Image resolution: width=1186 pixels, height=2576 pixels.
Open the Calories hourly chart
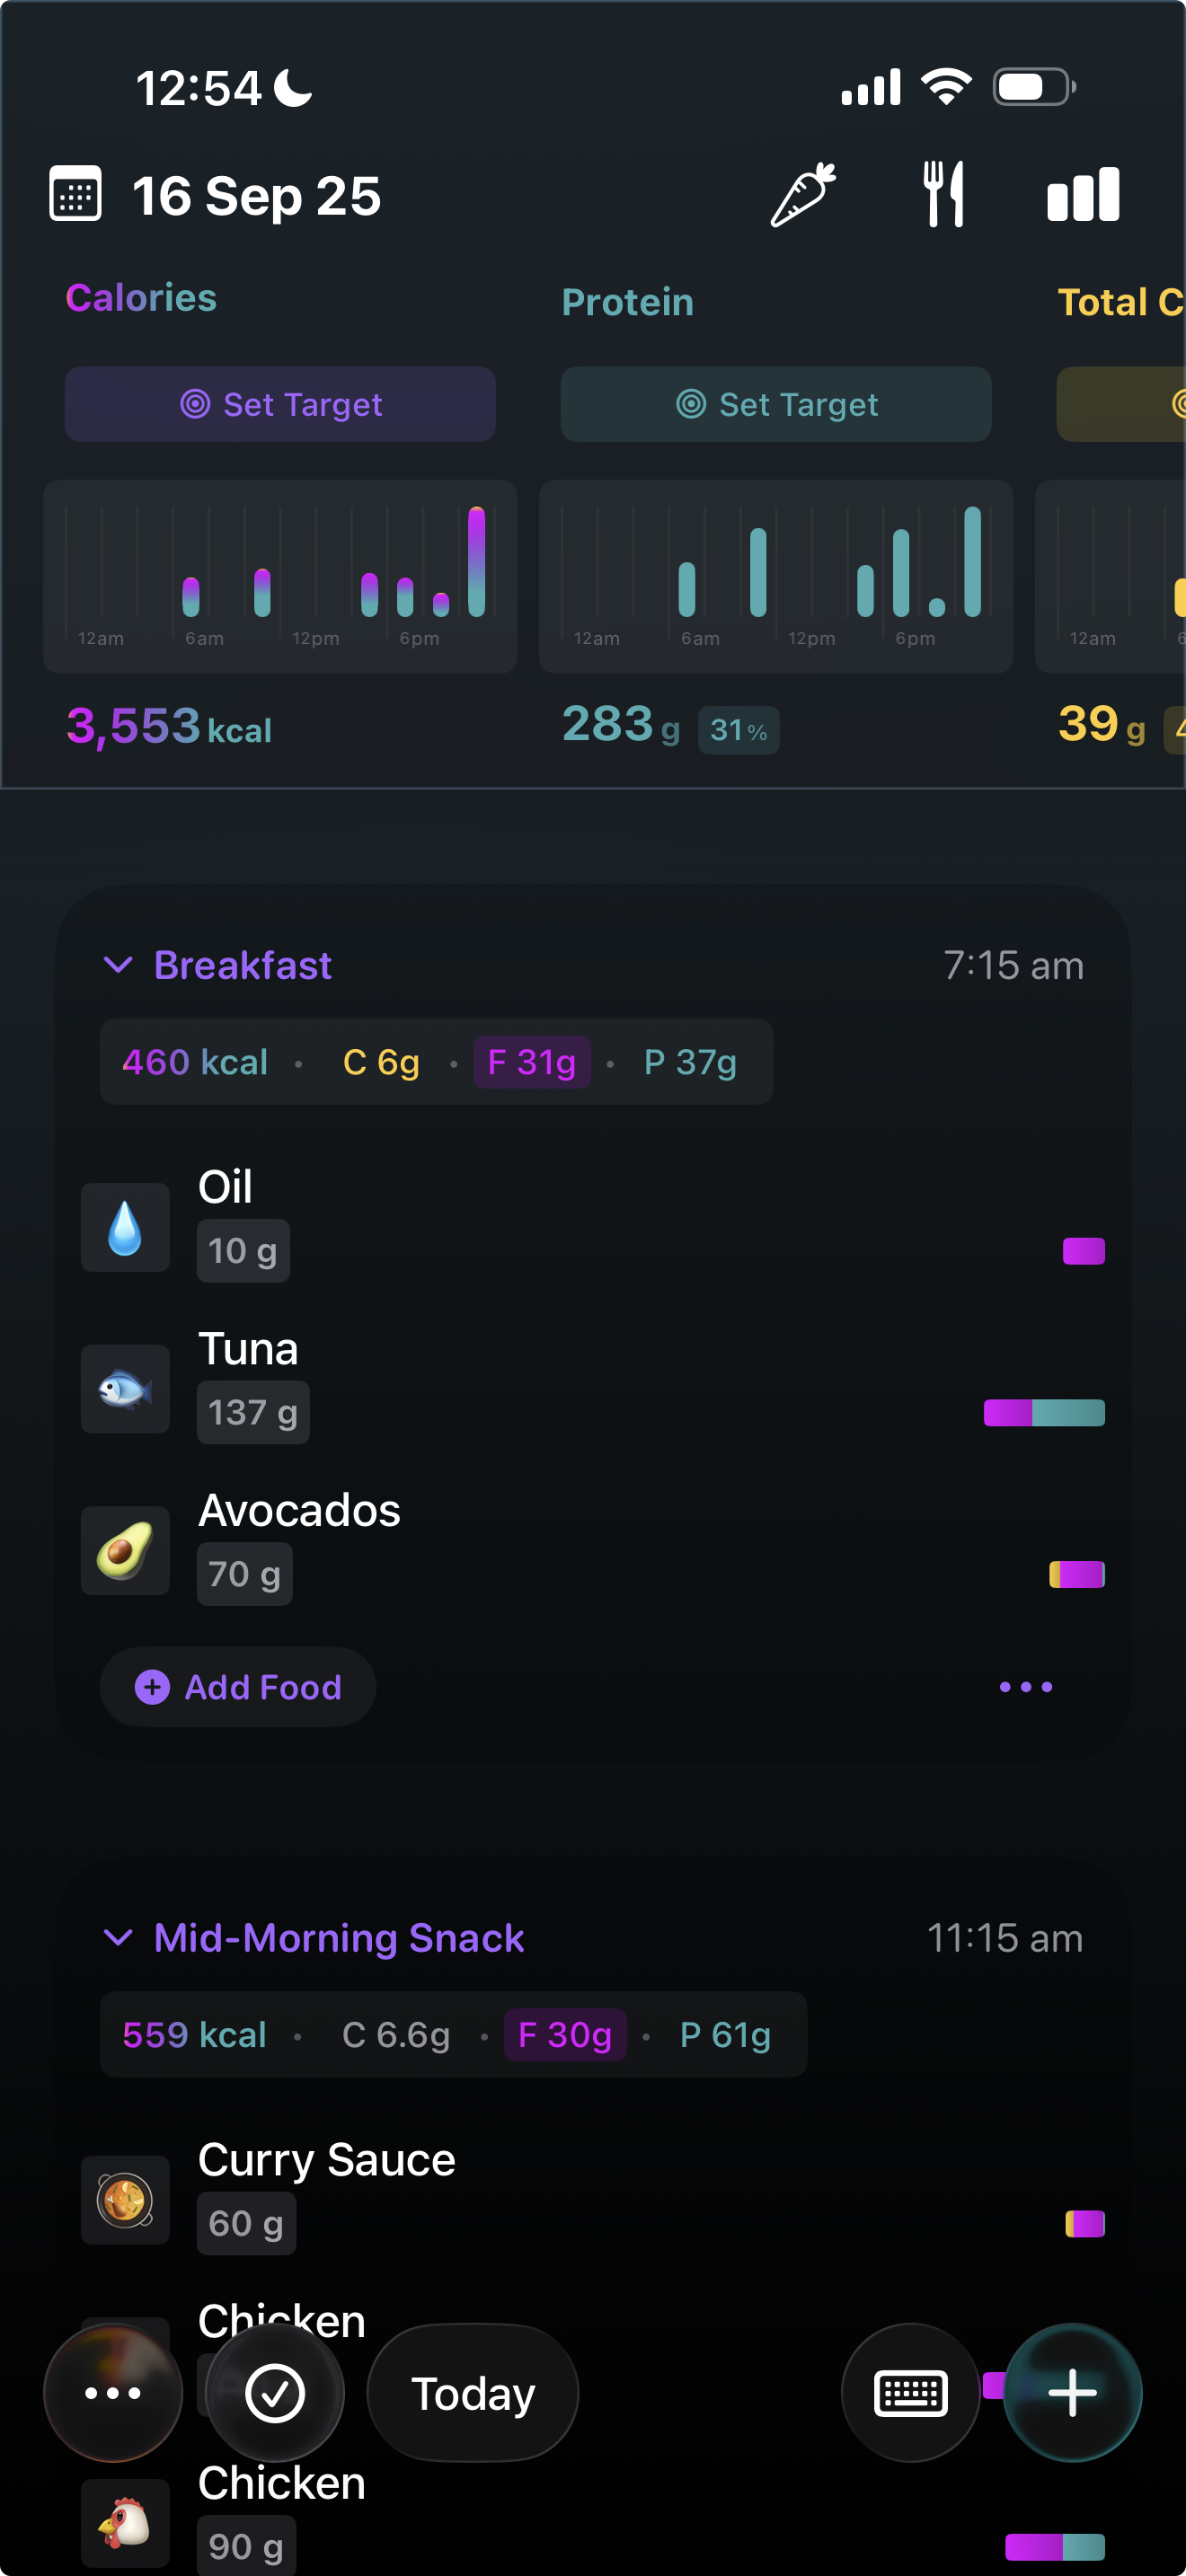pyautogui.click(x=280, y=576)
